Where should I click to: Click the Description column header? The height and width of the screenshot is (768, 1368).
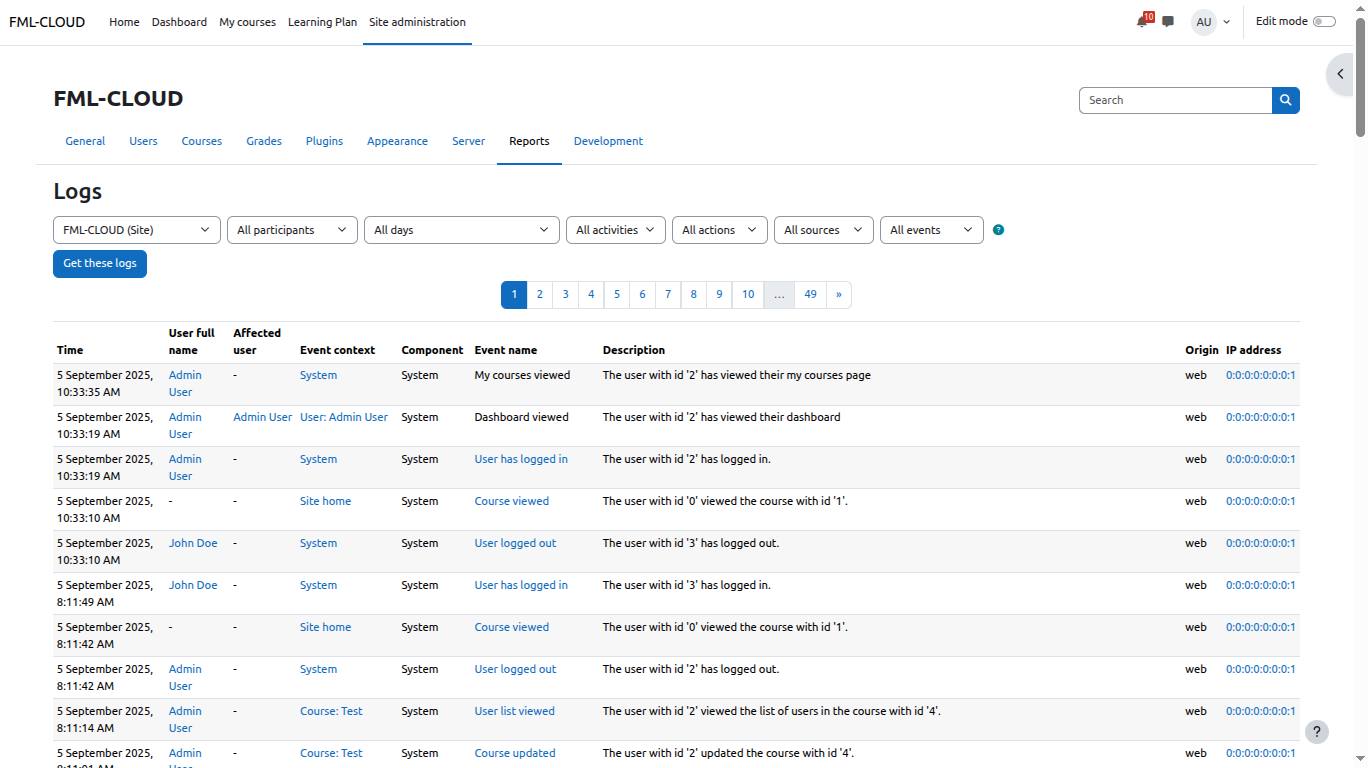(634, 351)
